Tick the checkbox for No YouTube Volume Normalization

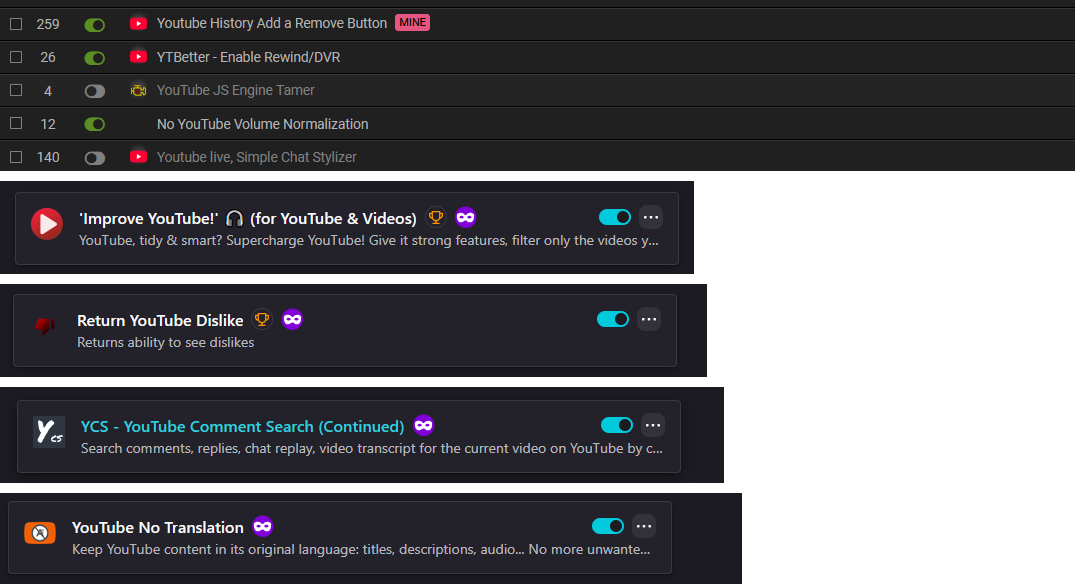(16, 123)
